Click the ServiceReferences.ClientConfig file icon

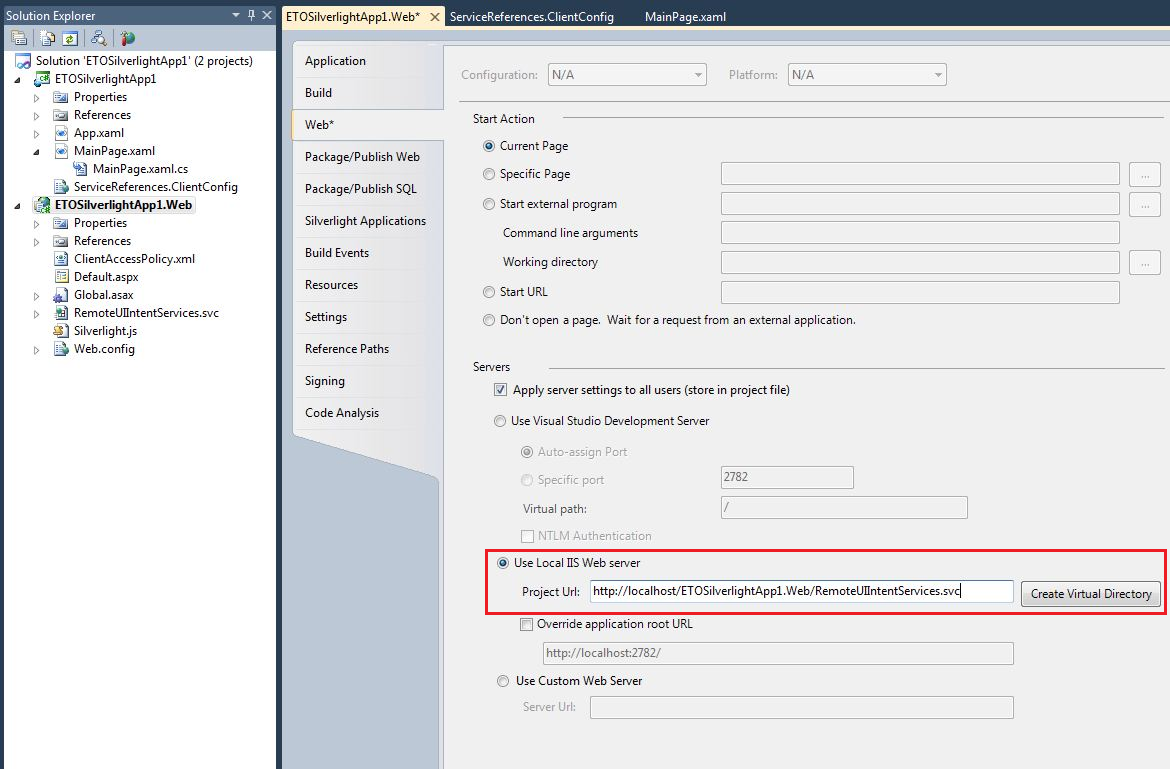[61, 186]
